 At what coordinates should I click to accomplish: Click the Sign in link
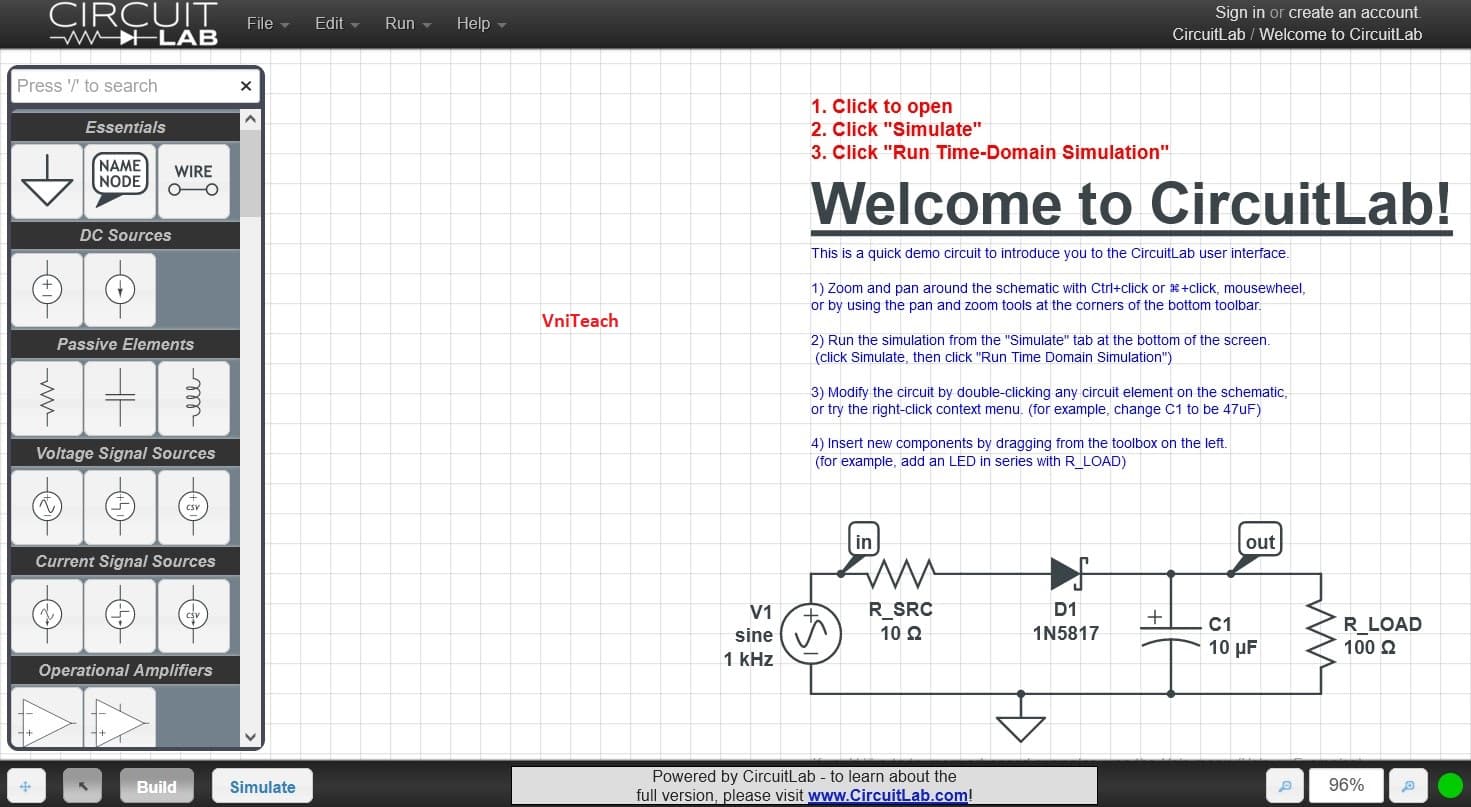click(x=1239, y=12)
